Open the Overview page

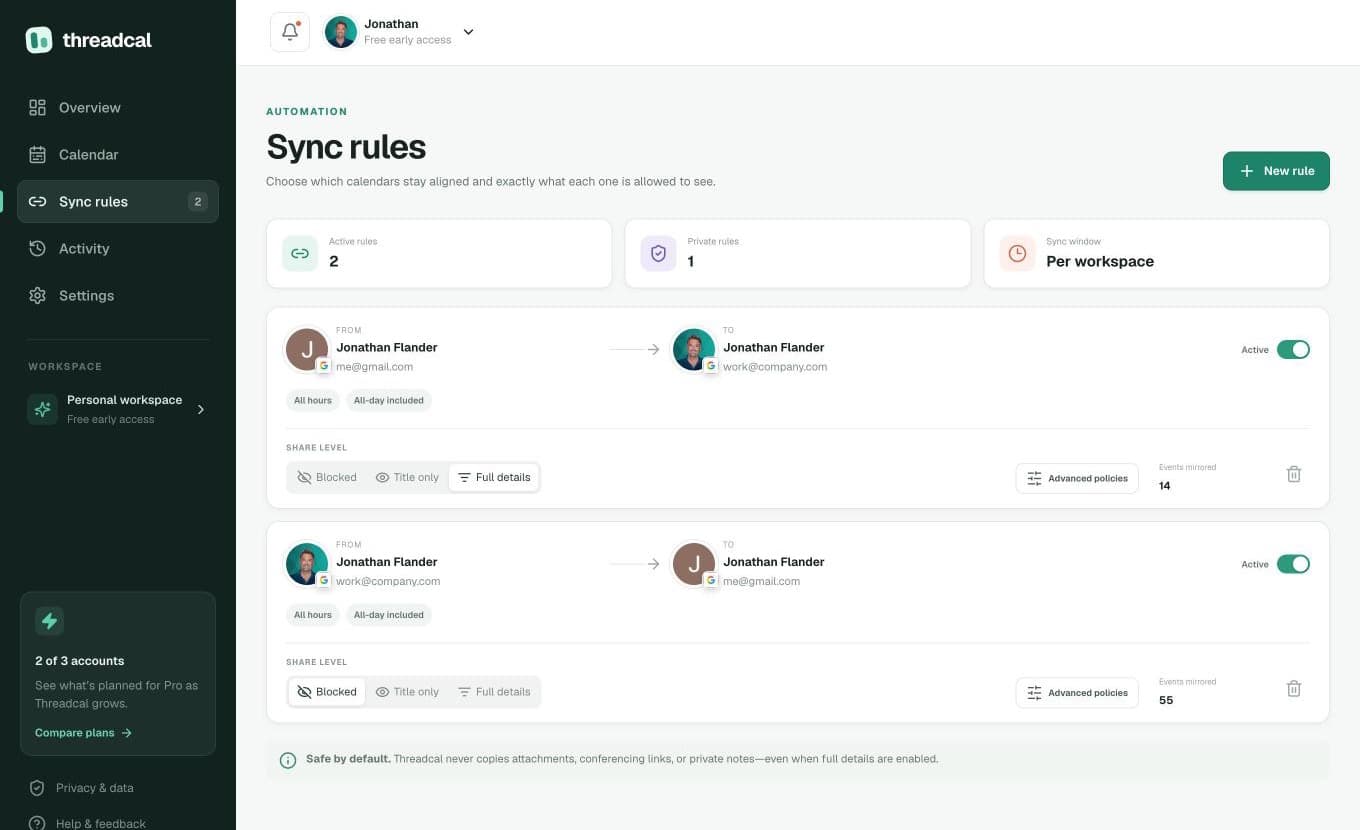coord(118,107)
